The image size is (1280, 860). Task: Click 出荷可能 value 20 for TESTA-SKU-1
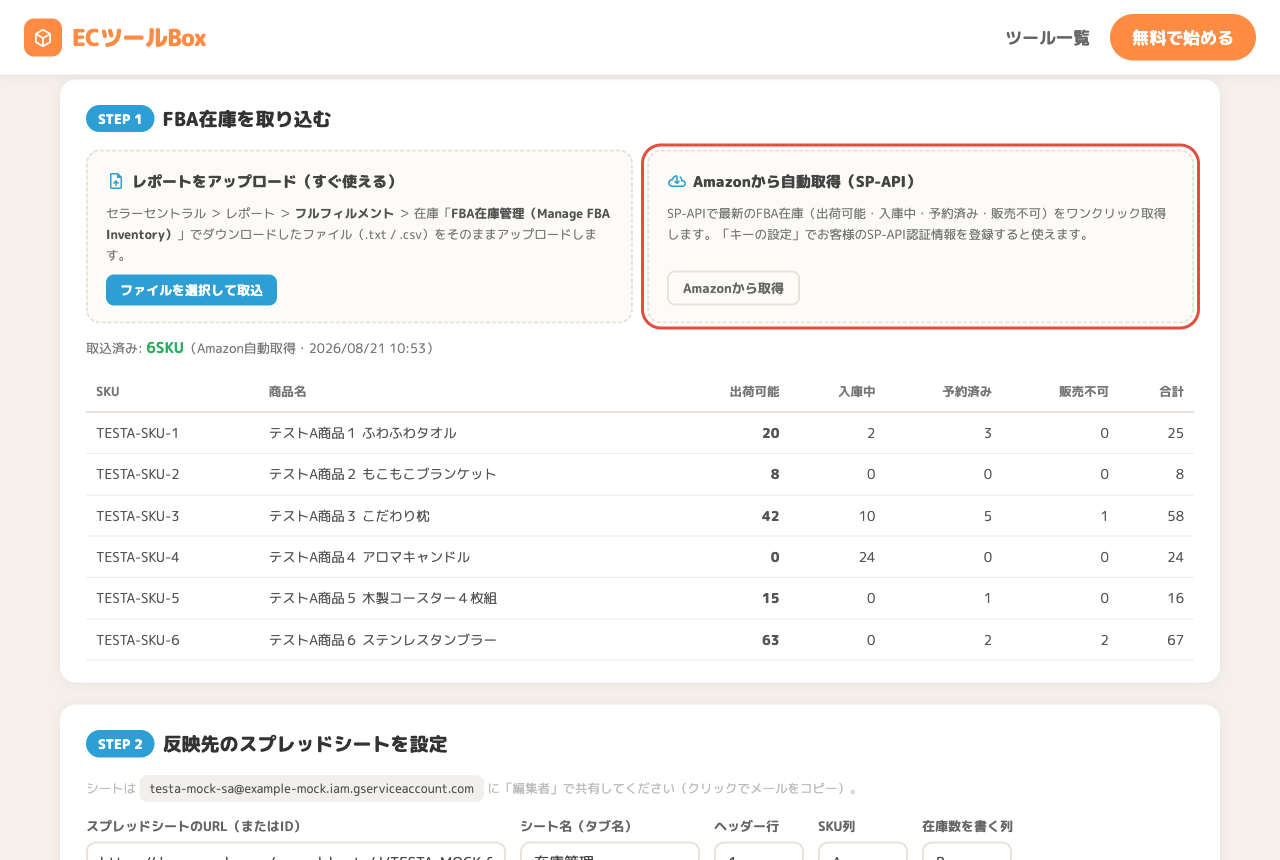click(770, 433)
